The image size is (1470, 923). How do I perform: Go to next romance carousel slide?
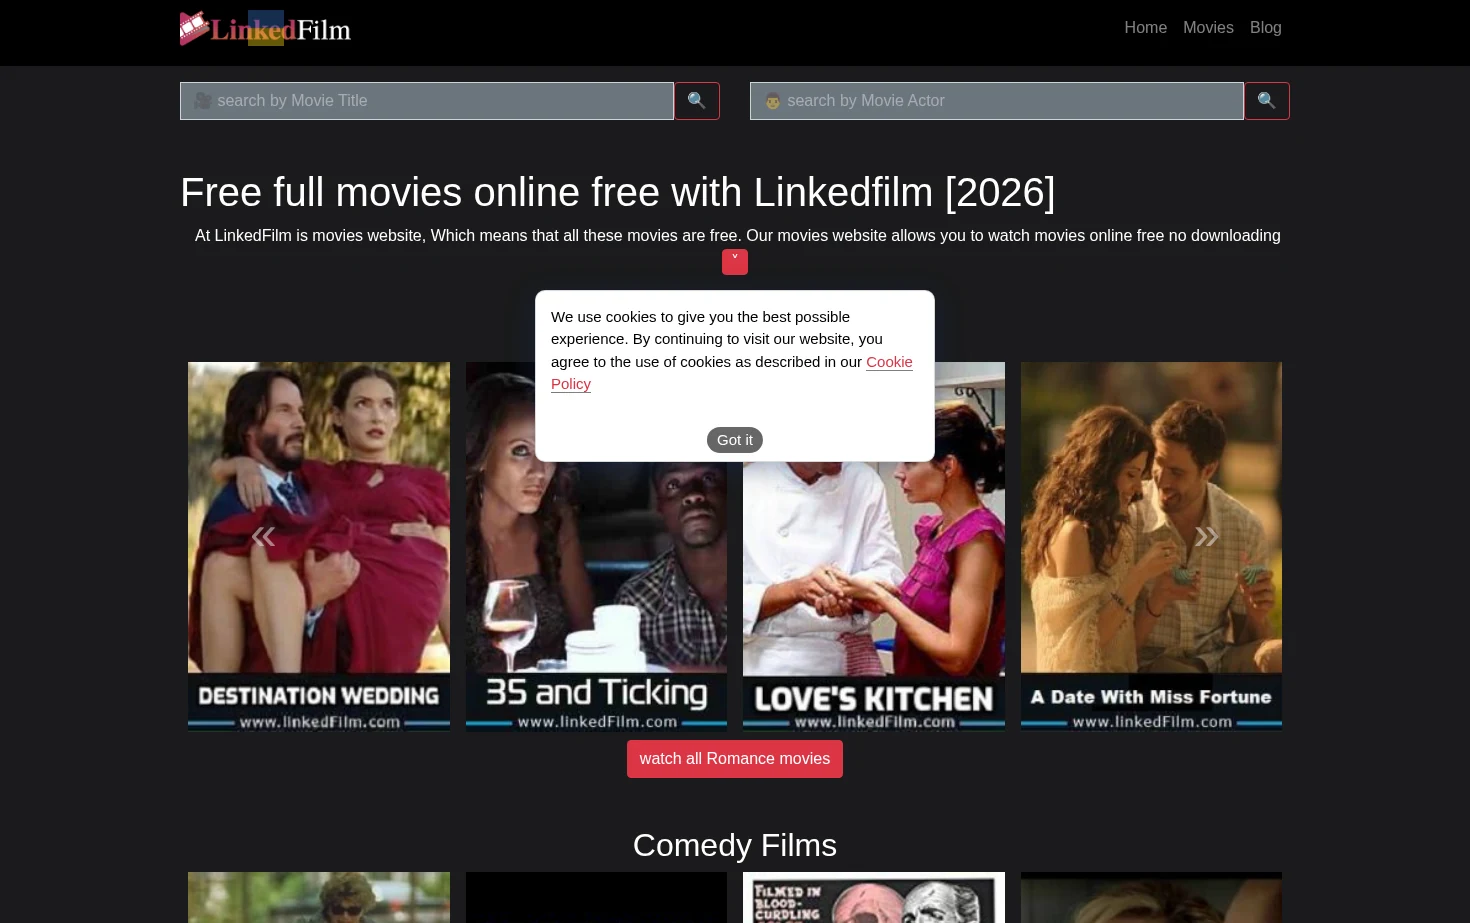[x=1207, y=537]
